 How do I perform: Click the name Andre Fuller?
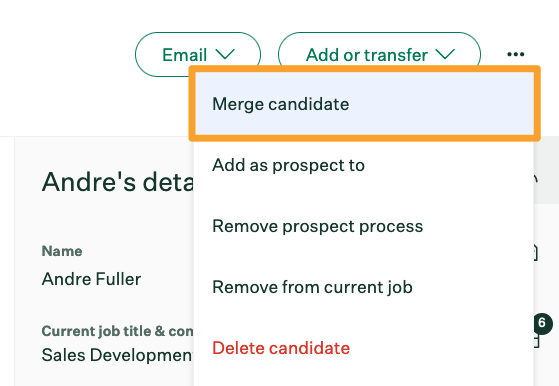coord(91,279)
